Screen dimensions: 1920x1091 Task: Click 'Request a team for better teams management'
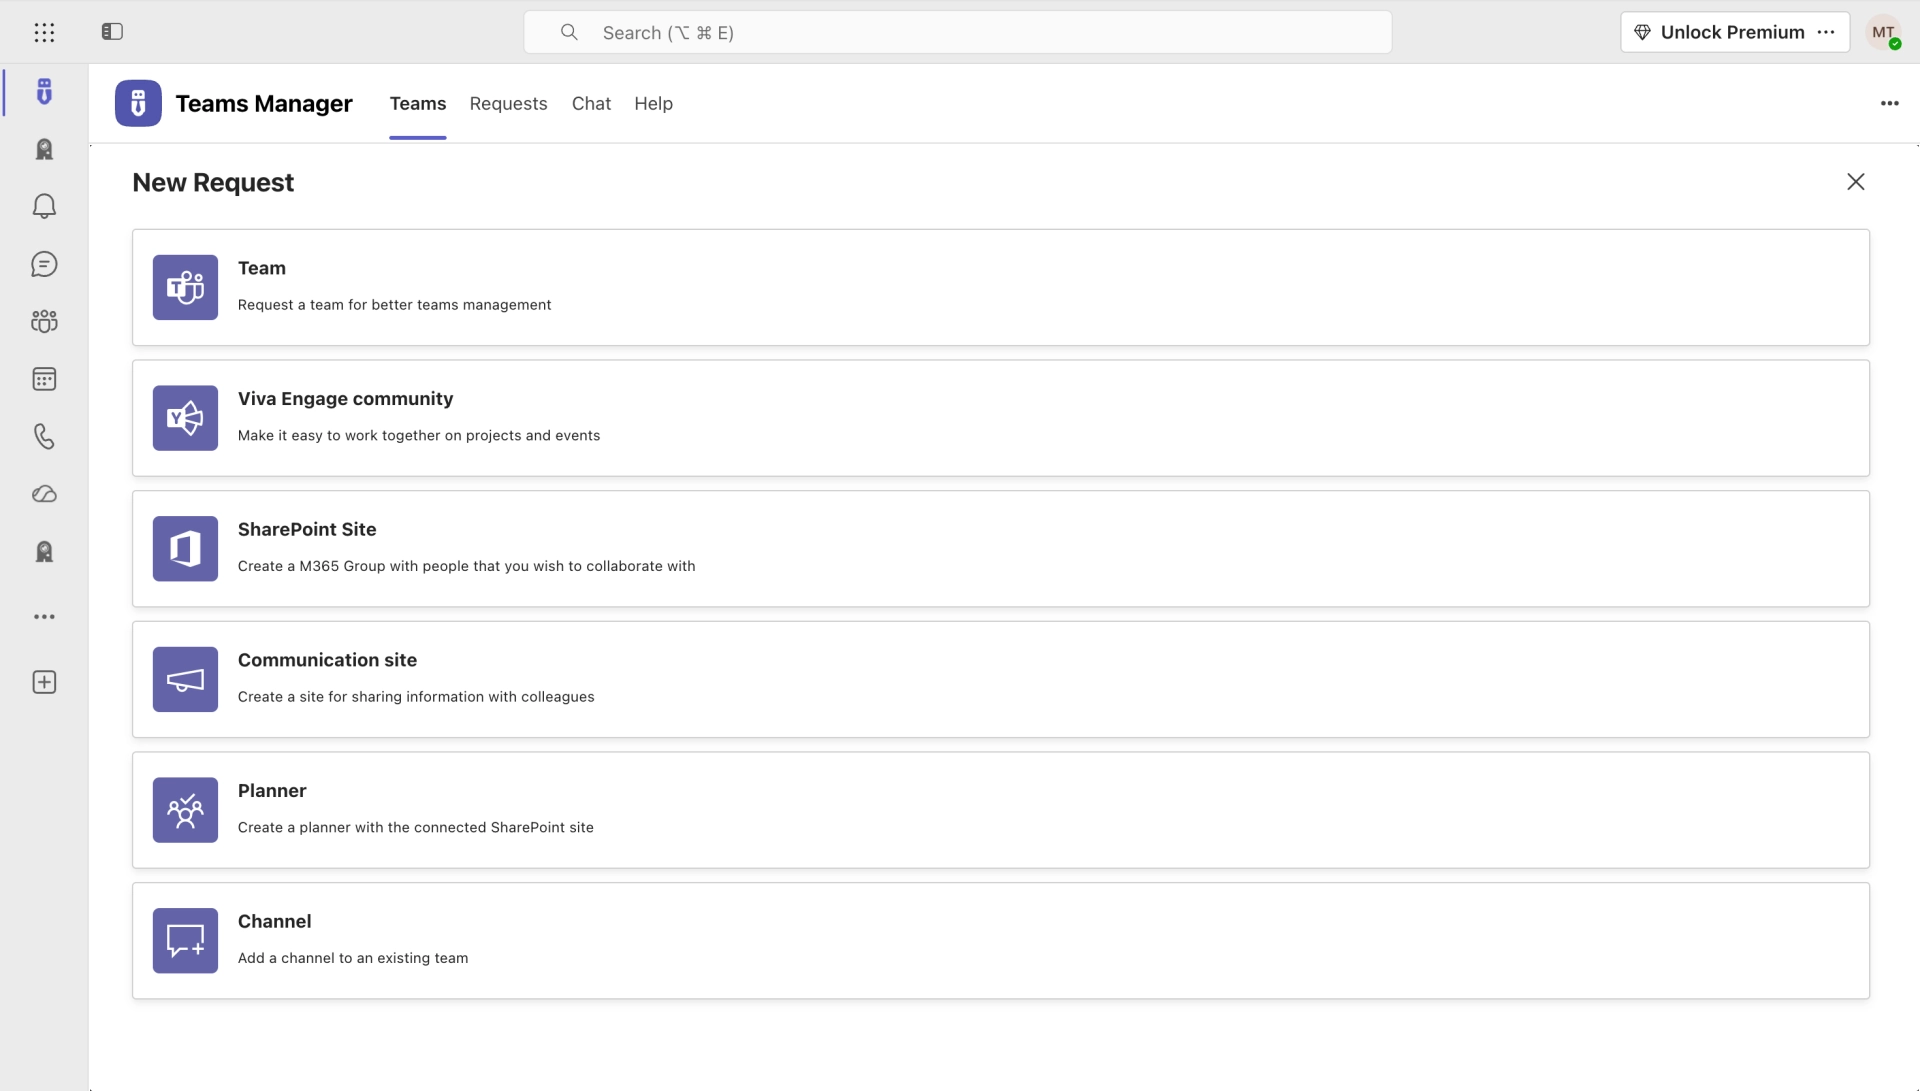(x=394, y=305)
